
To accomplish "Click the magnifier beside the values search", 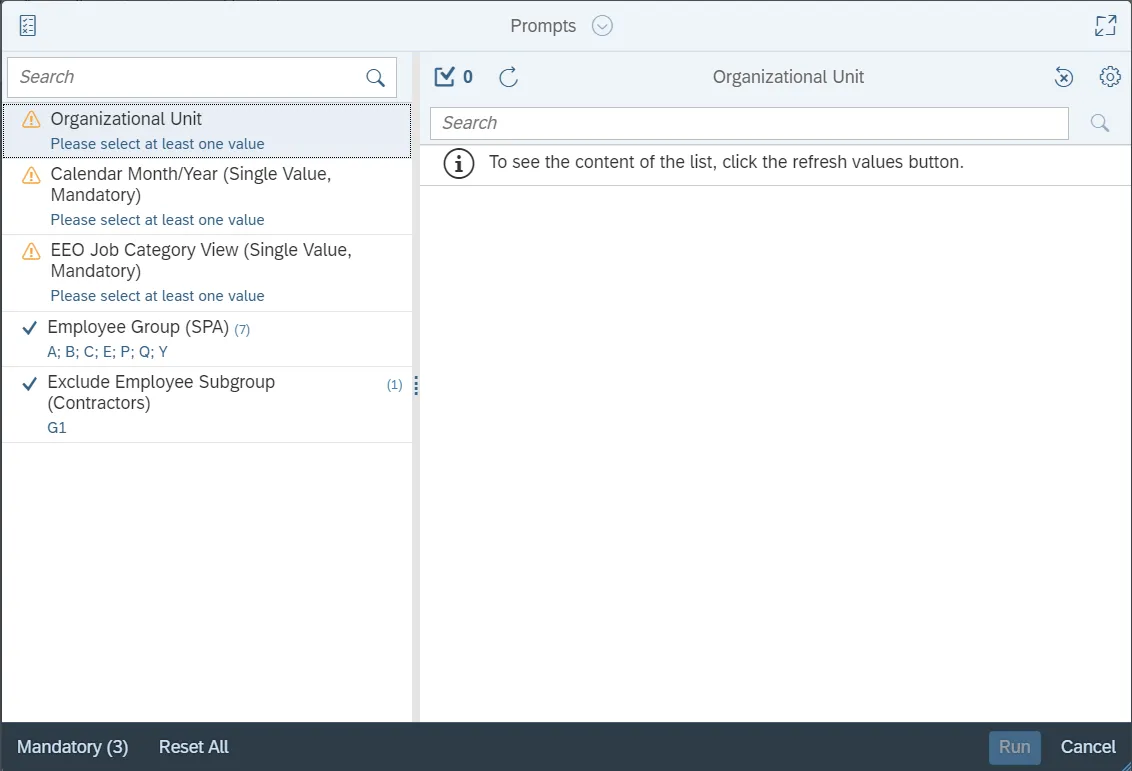I will (1100, 123).
